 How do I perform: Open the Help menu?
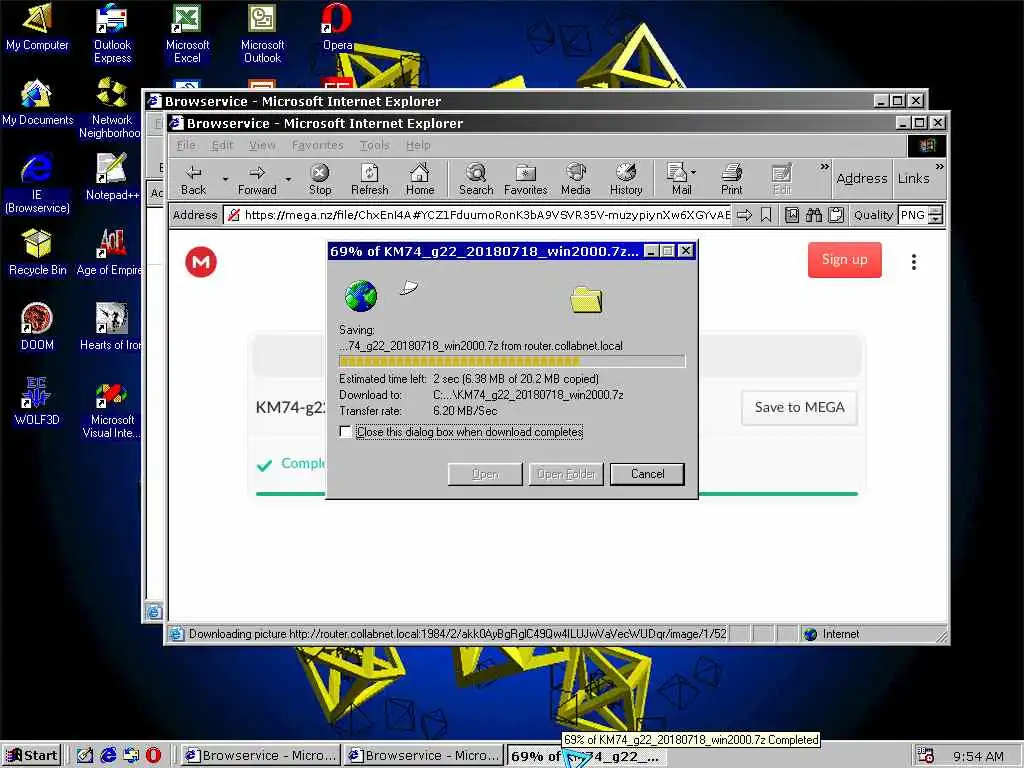click(x=418, y=145)
